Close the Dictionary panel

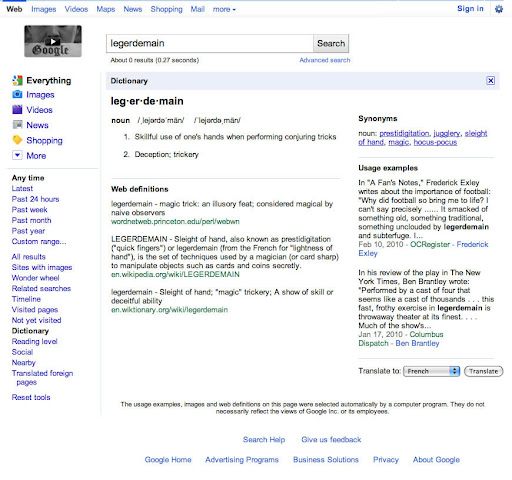(x=490, y=81)
